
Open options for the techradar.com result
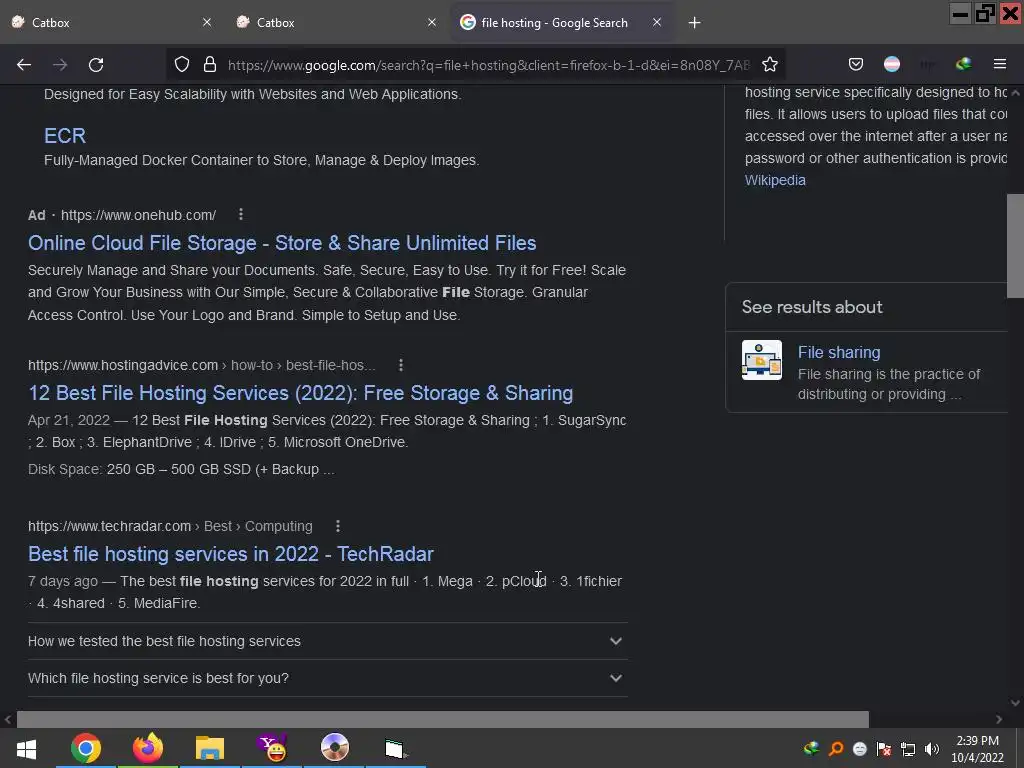click(x=338, y=526)
